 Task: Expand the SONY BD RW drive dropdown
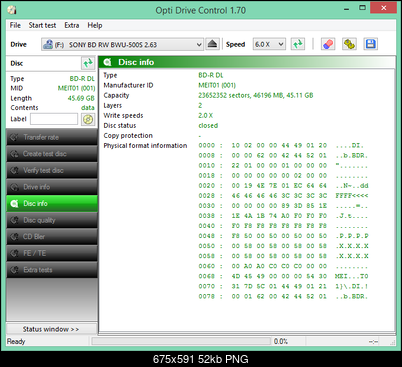122,44
